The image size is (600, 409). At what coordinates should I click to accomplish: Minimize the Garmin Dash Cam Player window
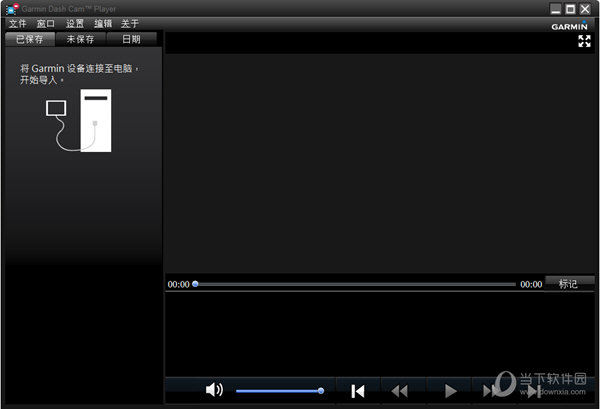tap(556, 9)
